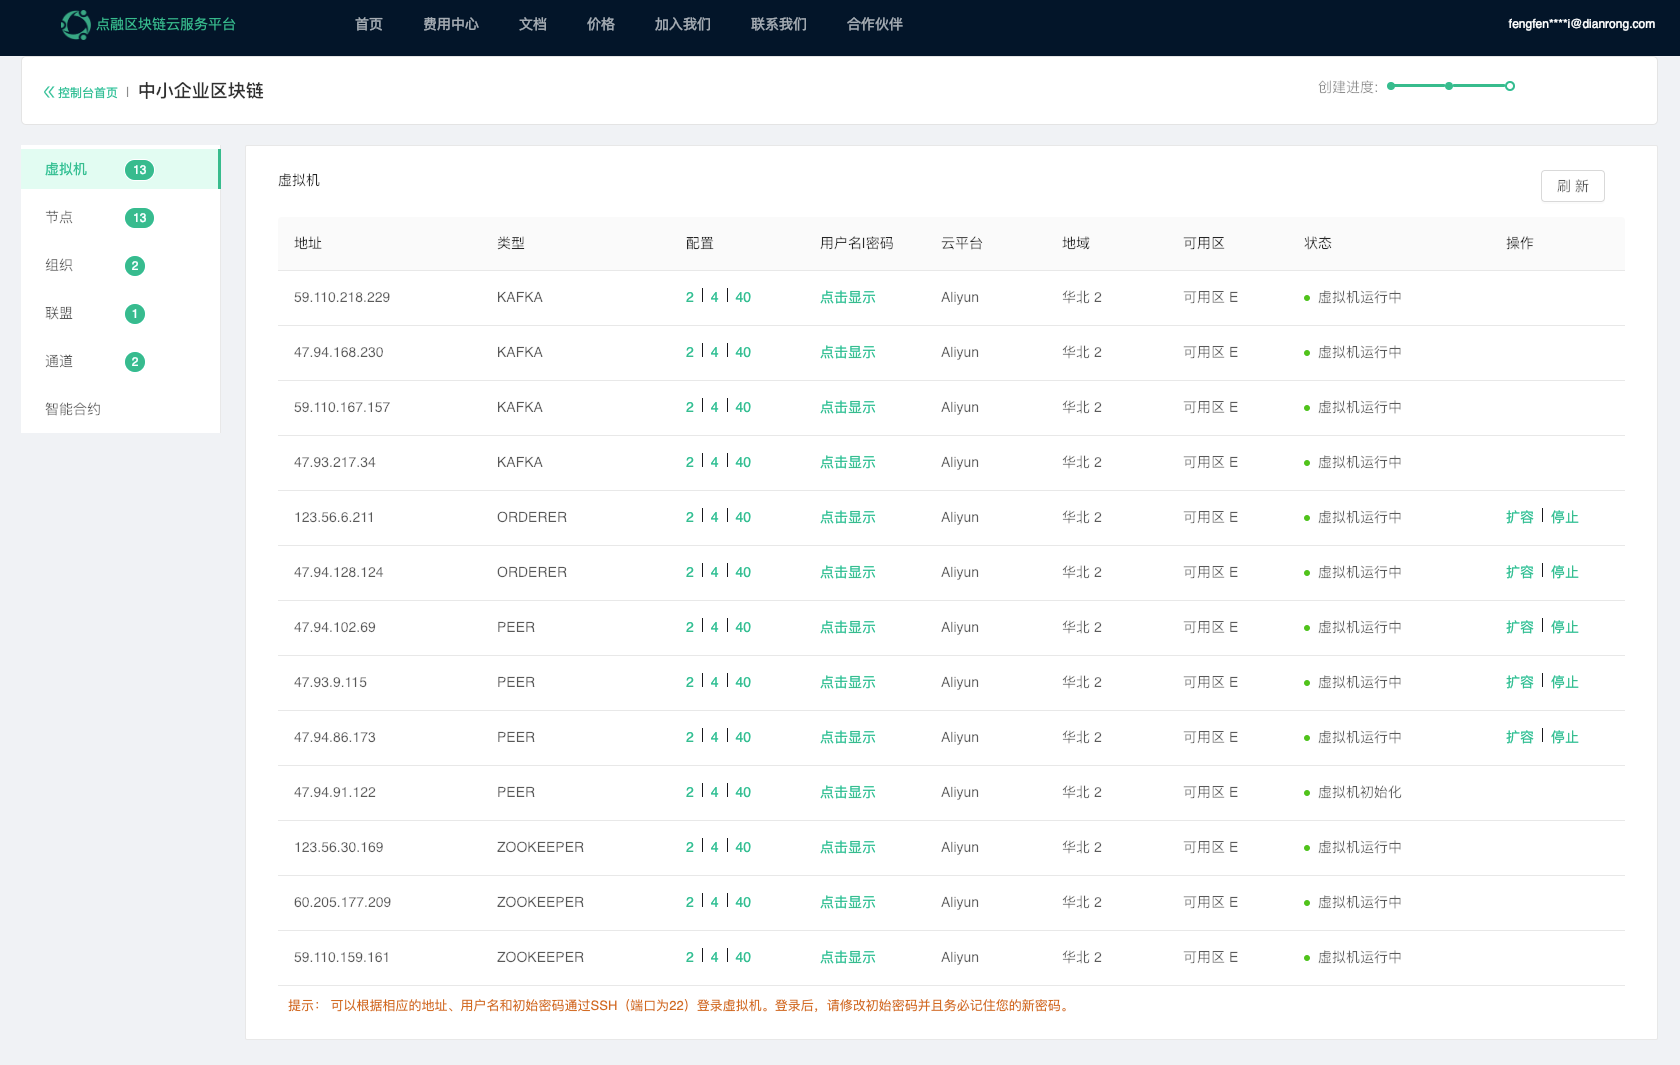Click KAFKA type of 47.93.217.34
1680x1065 pixels.
(520, 462)
